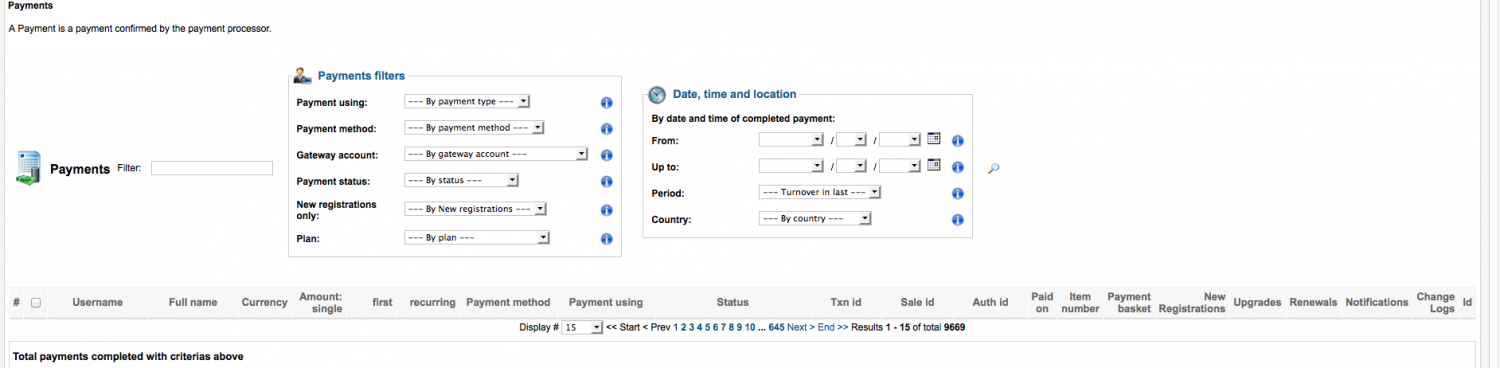Click the Full name column header

(193, 302)
